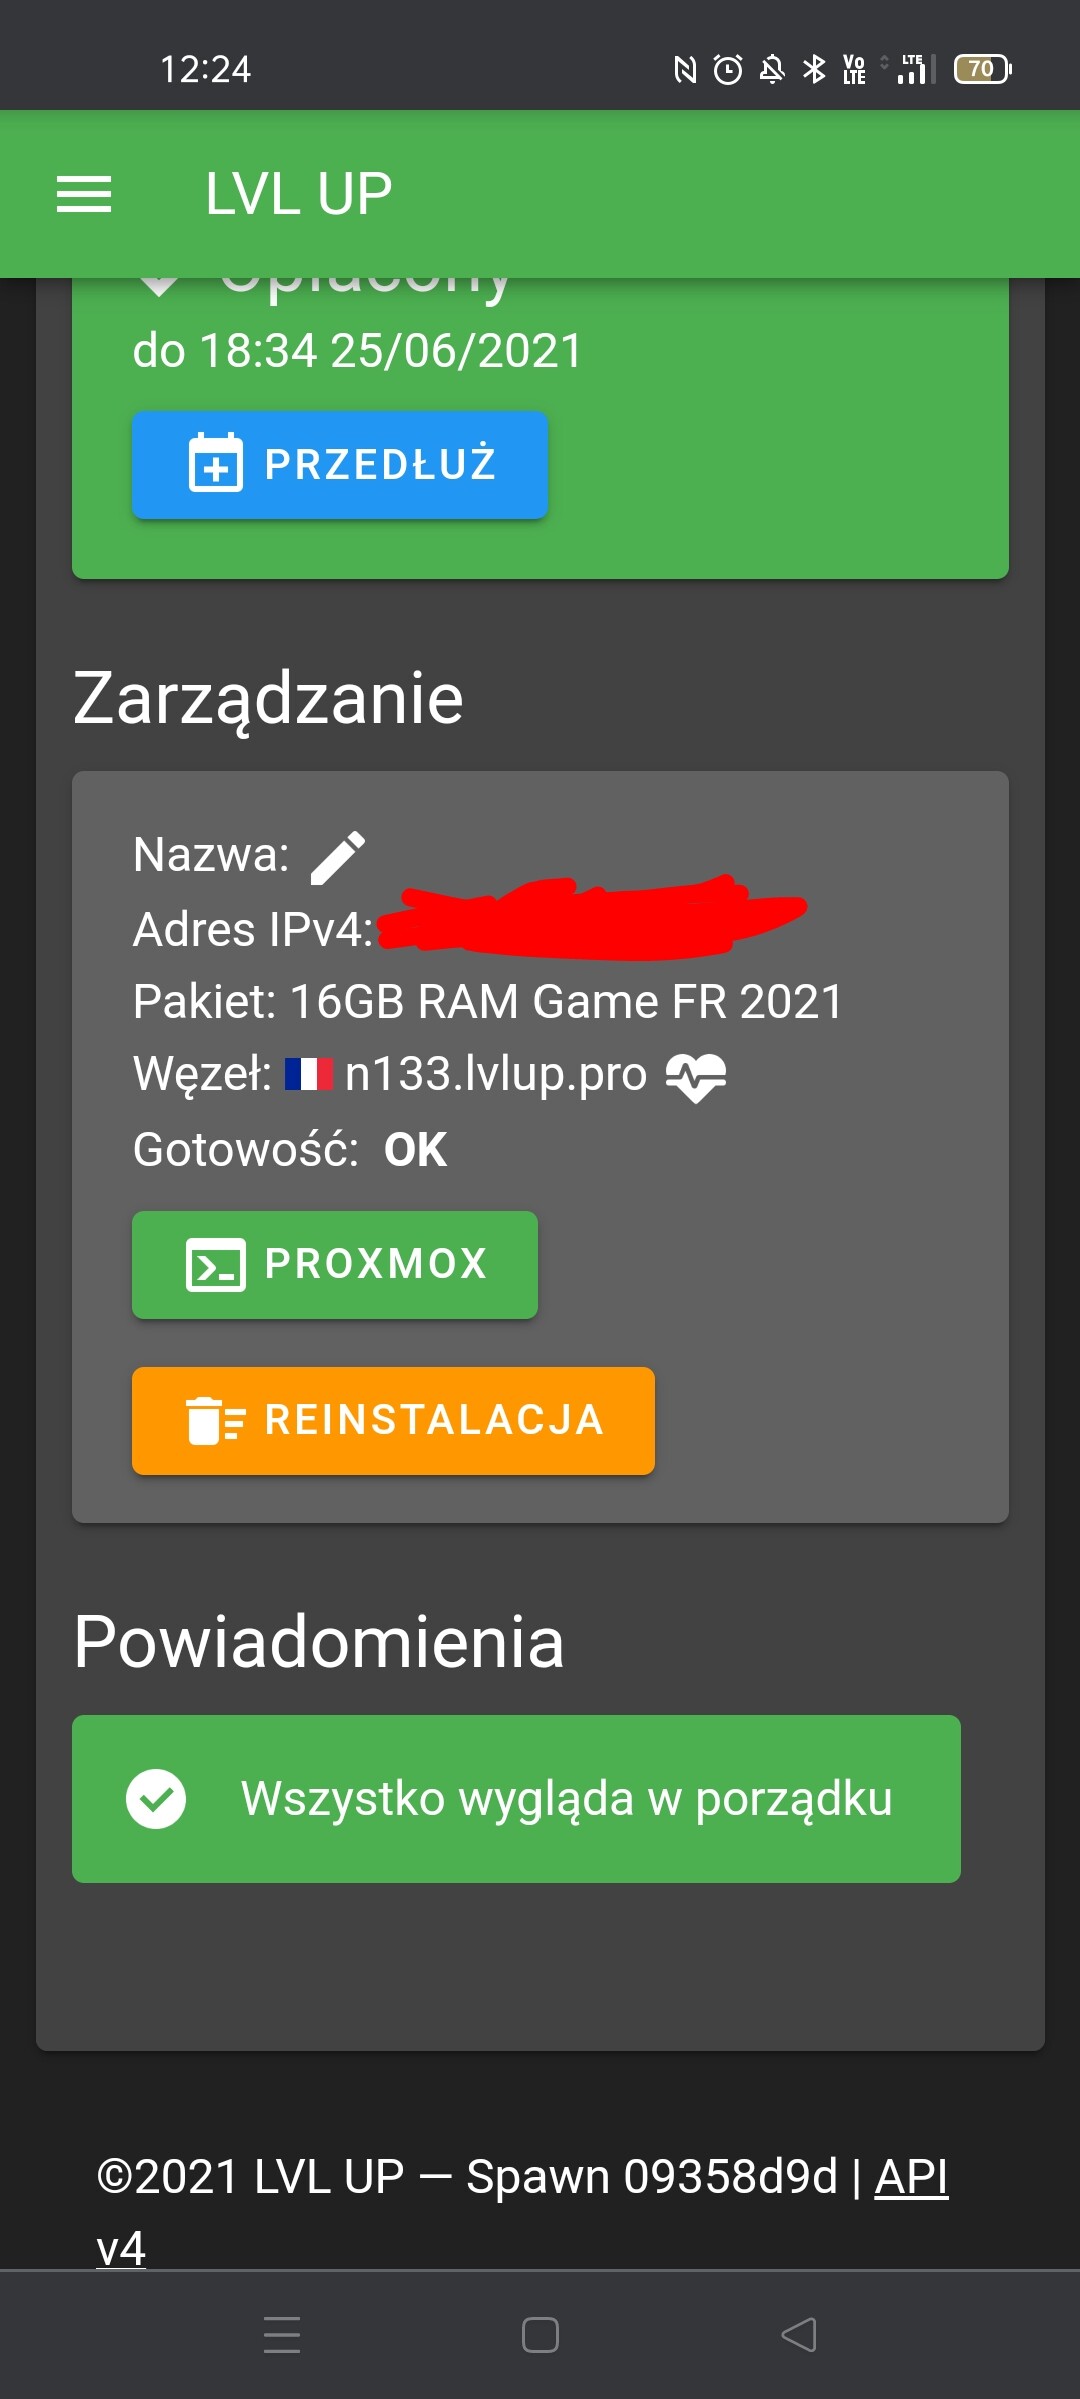Open the hamburger navigation menu
Screen dimensions: 1080x2399
point(84,194)
